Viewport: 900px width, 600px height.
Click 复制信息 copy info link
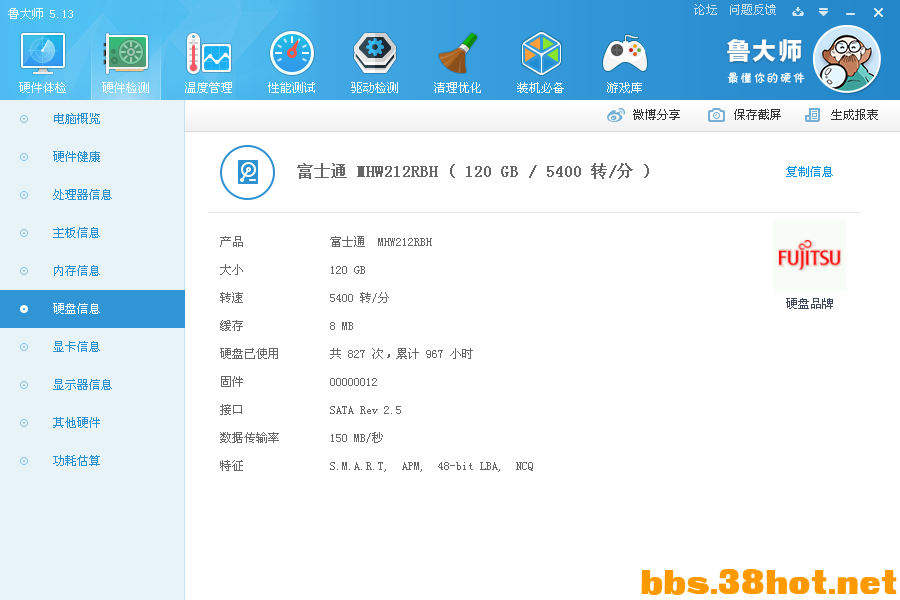click(x=809, y=172)
